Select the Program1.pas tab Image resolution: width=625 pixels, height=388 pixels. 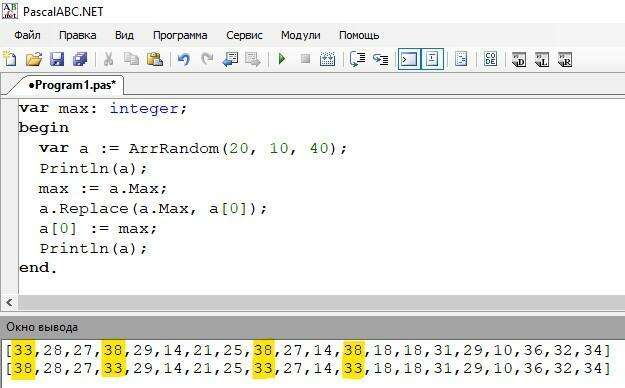coord(72,85)
